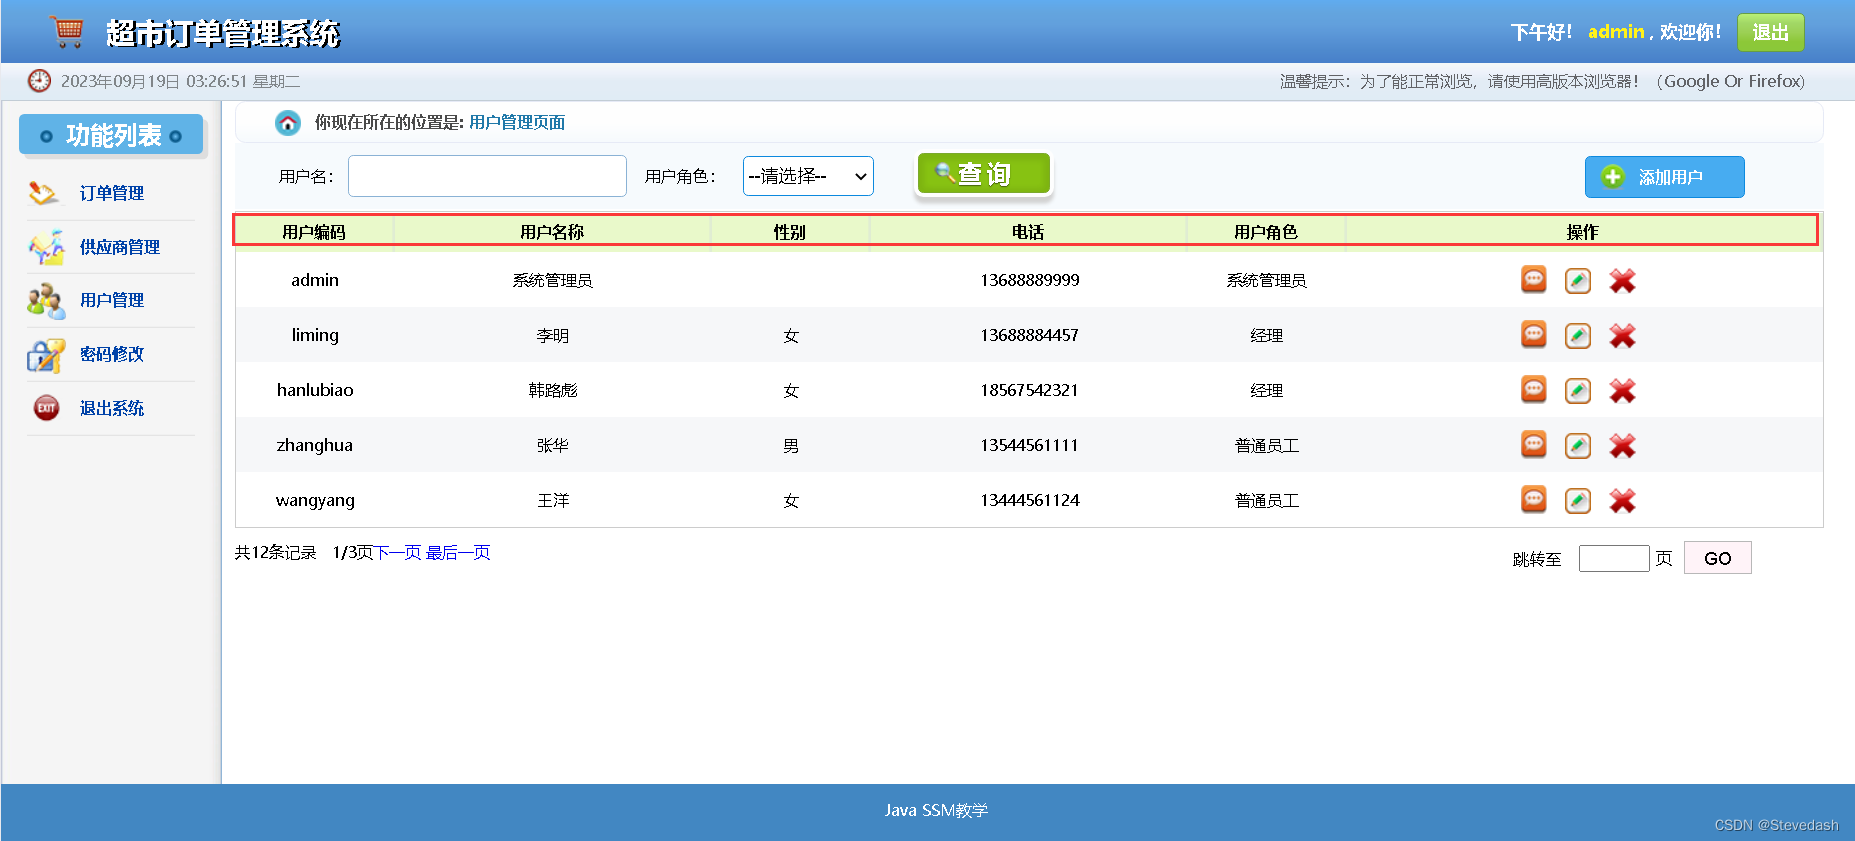Viewport: 1855px width, 841px height.
Task: Edit the hanlubiao user row
Action: pos(1578,391)
